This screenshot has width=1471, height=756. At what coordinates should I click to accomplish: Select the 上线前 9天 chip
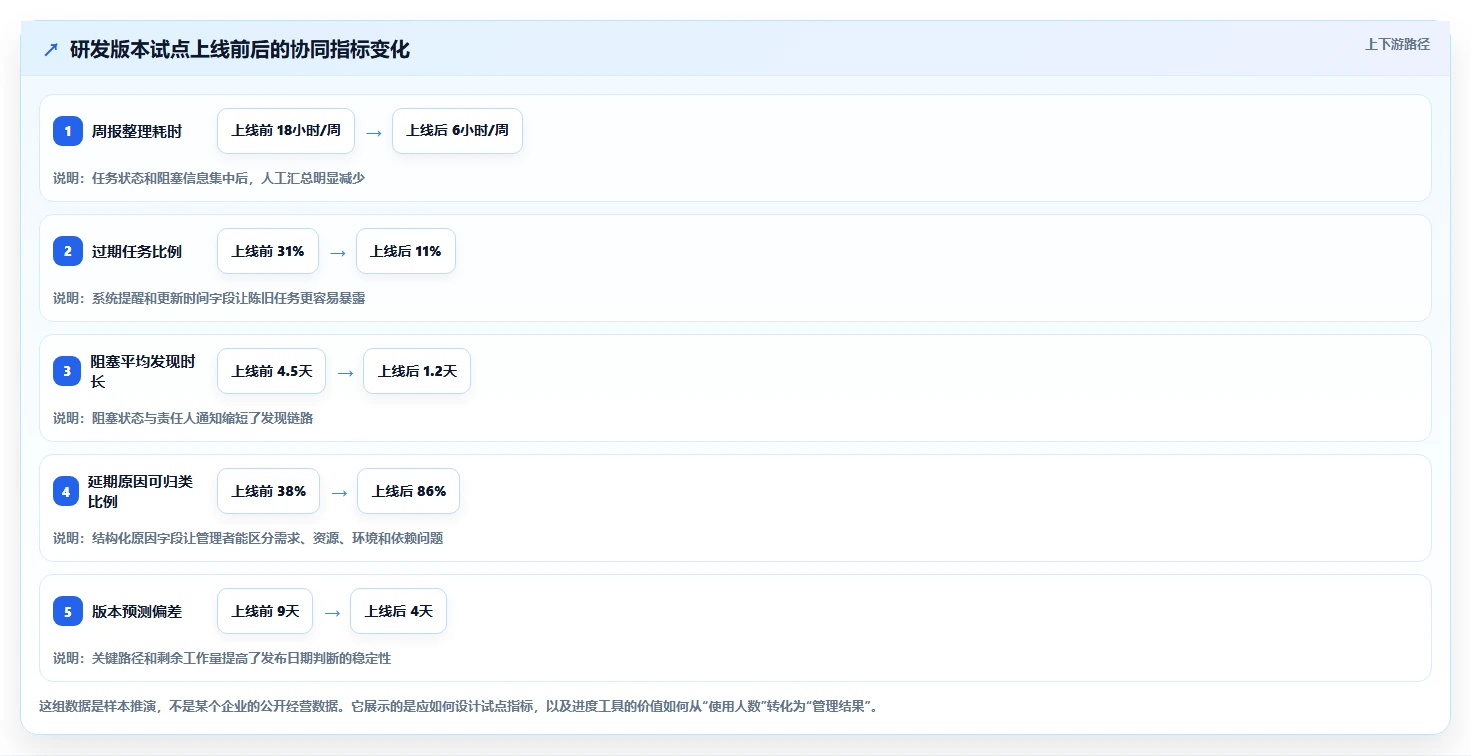[265, 611]
